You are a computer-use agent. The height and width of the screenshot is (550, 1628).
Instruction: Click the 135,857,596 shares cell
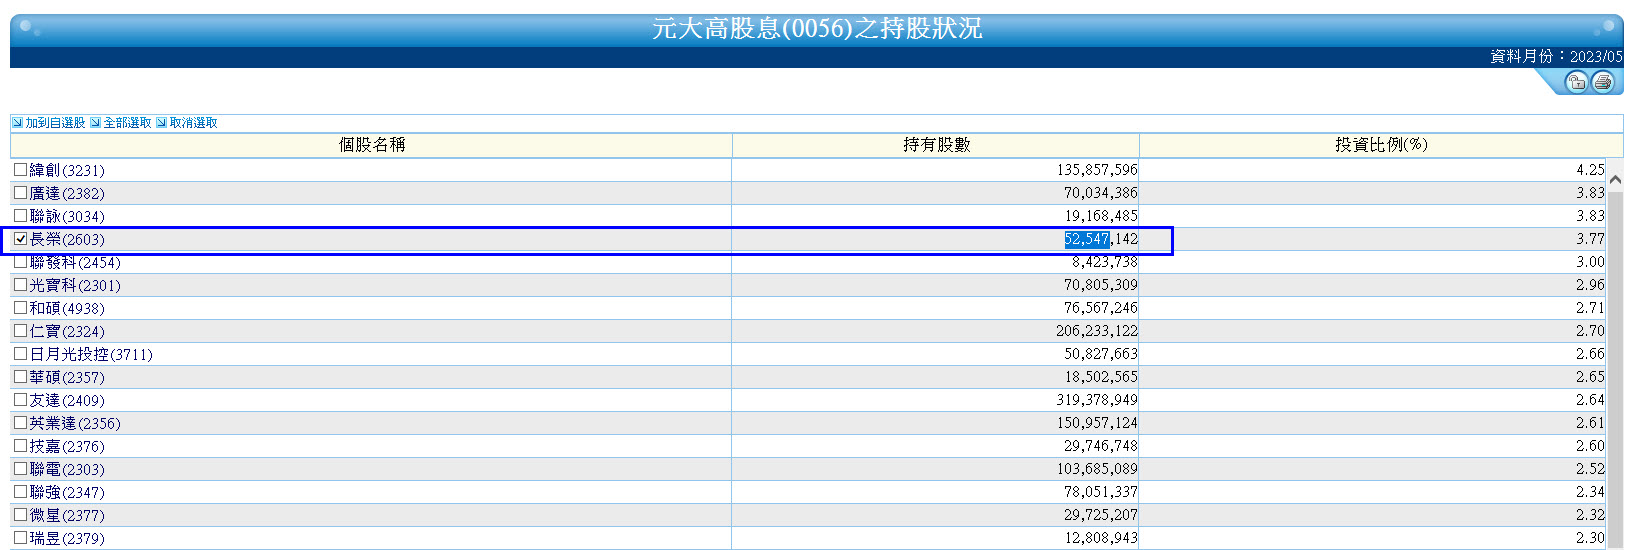coord(935,170)
